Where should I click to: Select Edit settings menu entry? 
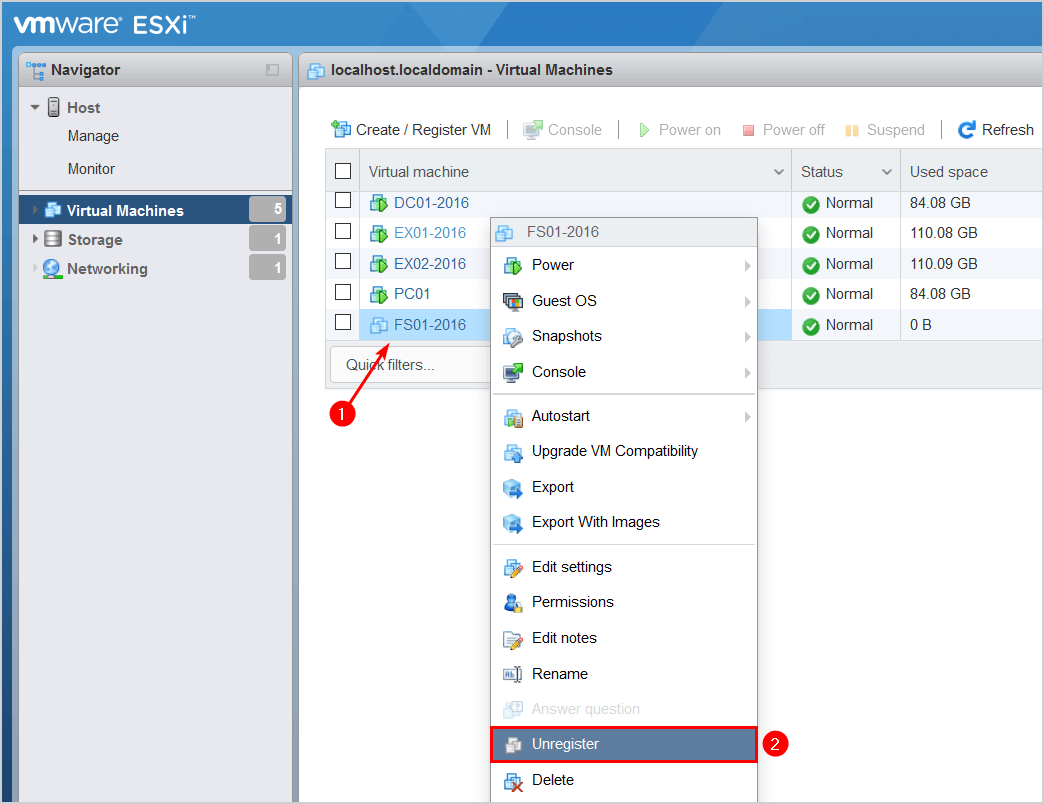point(624,567)
